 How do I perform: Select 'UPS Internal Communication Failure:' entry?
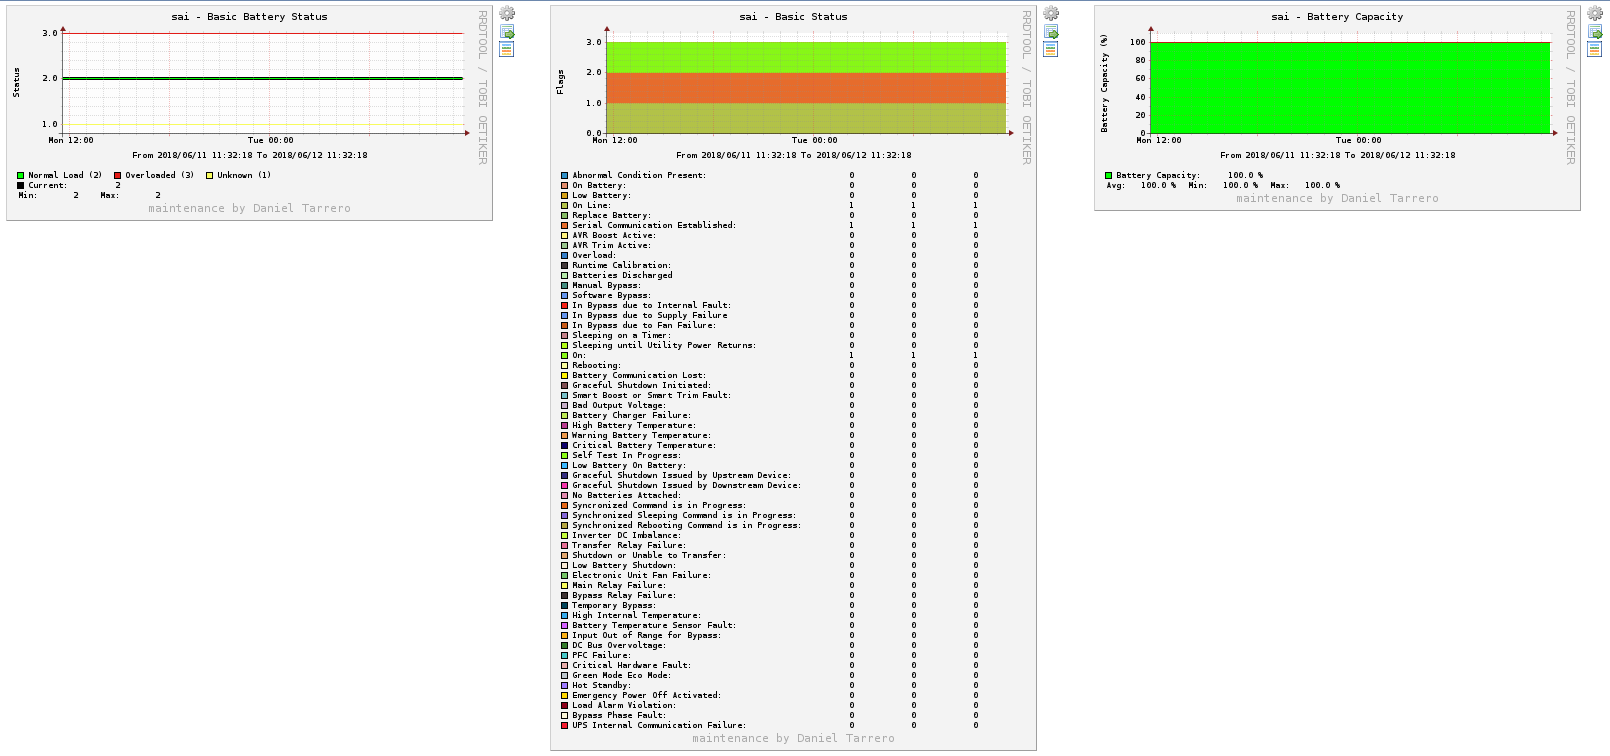click(770, 725)
